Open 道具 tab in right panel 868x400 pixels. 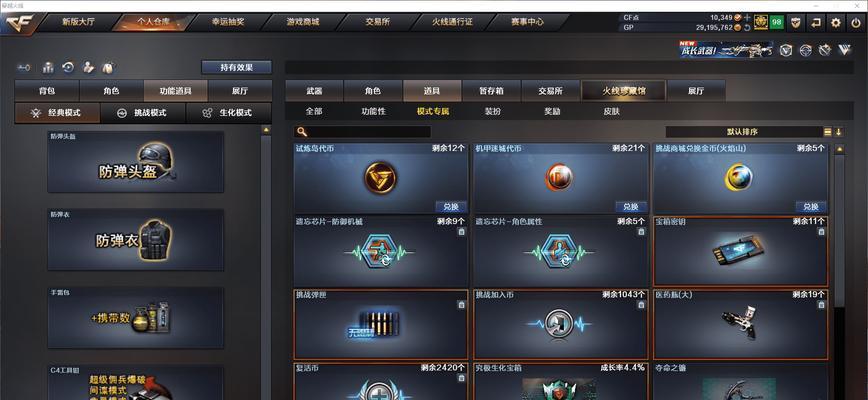tap(432, 91)
